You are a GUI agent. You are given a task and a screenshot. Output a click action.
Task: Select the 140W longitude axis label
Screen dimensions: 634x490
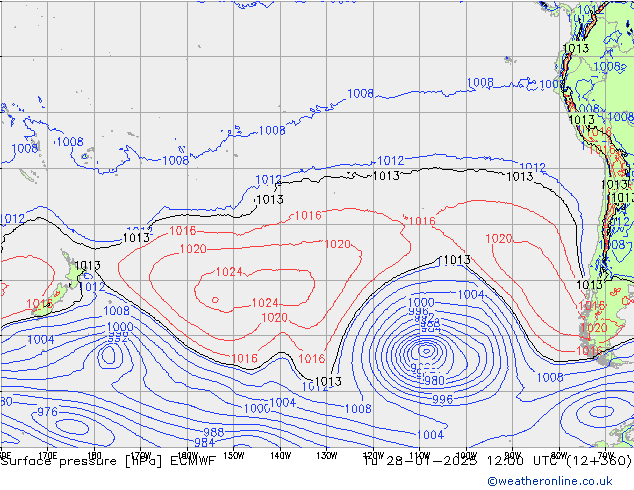tap(280, 453)
